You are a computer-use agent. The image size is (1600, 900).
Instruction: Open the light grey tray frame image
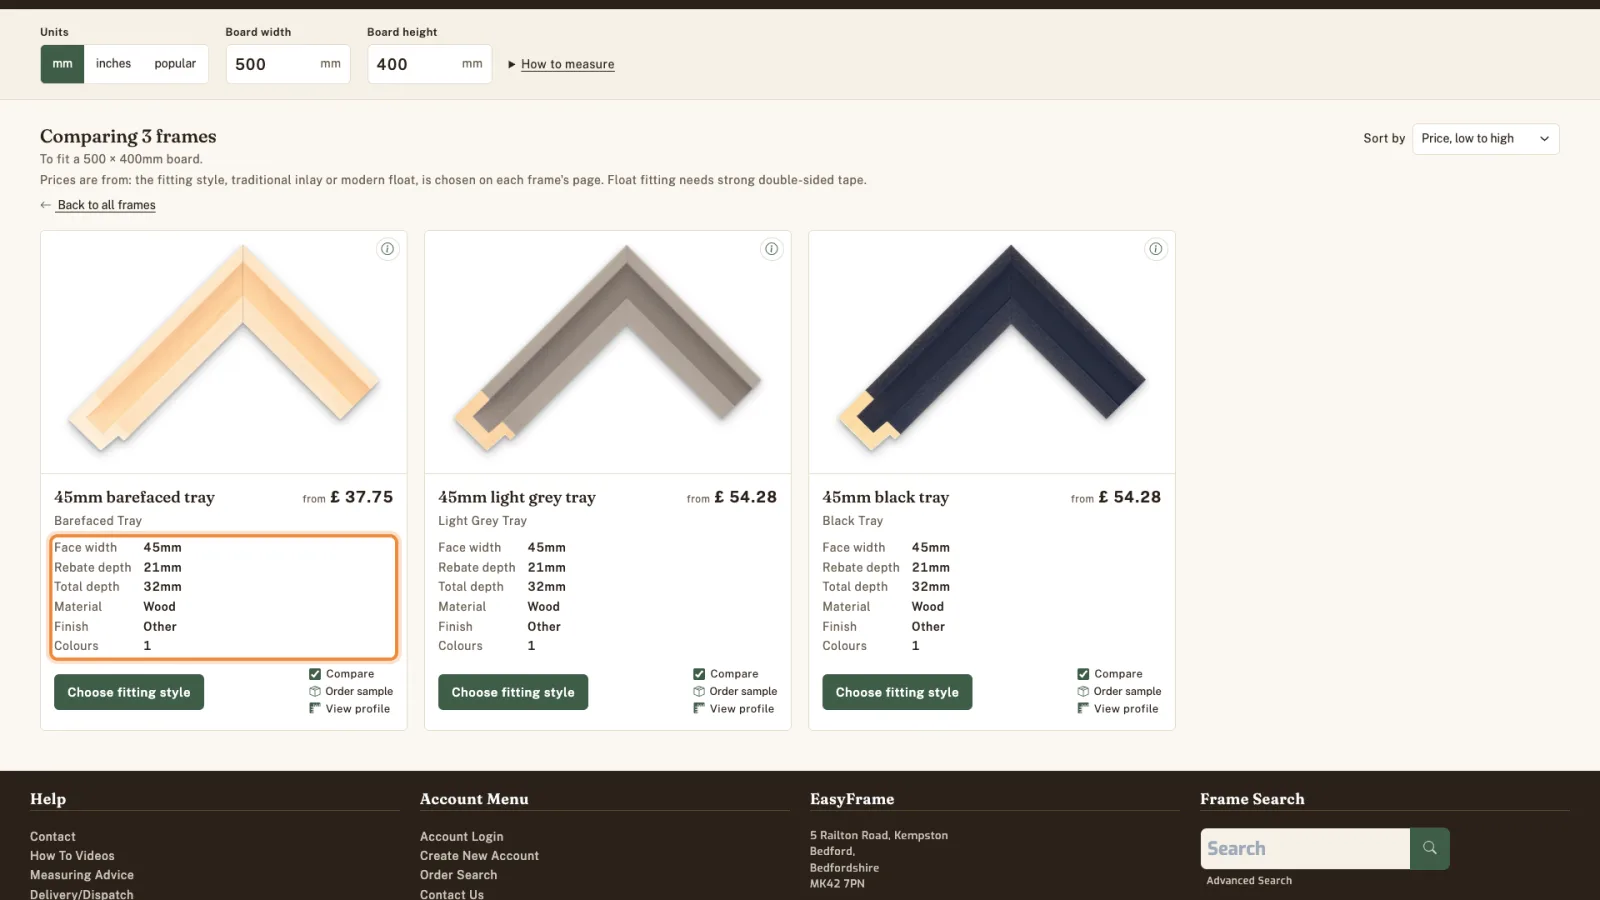click(608, 352)
